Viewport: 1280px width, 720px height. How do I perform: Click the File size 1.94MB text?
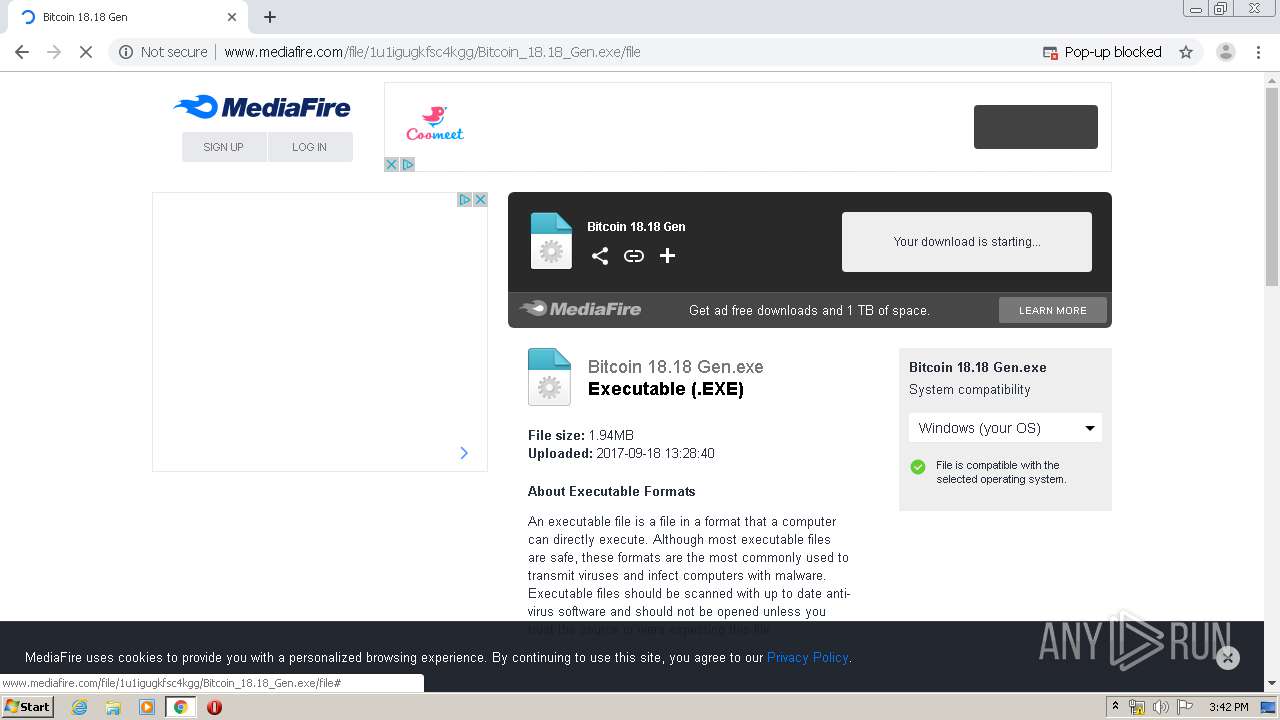coord(581,435)
